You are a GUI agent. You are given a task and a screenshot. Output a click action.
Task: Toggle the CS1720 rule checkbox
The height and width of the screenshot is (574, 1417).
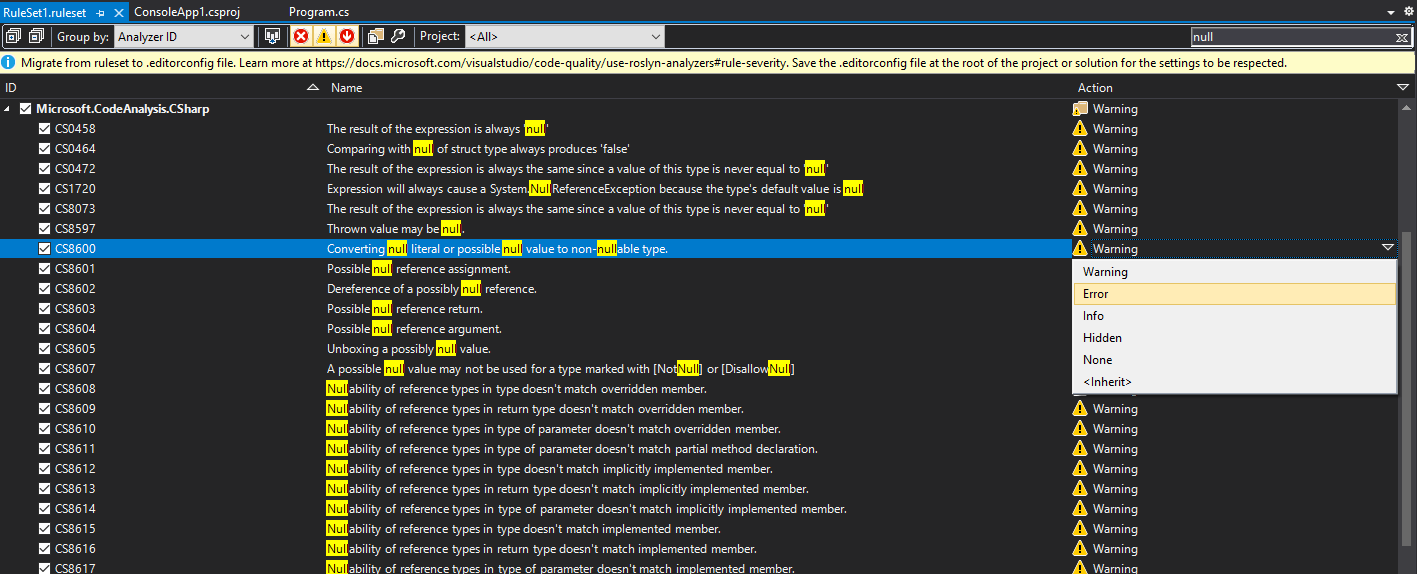44,189
